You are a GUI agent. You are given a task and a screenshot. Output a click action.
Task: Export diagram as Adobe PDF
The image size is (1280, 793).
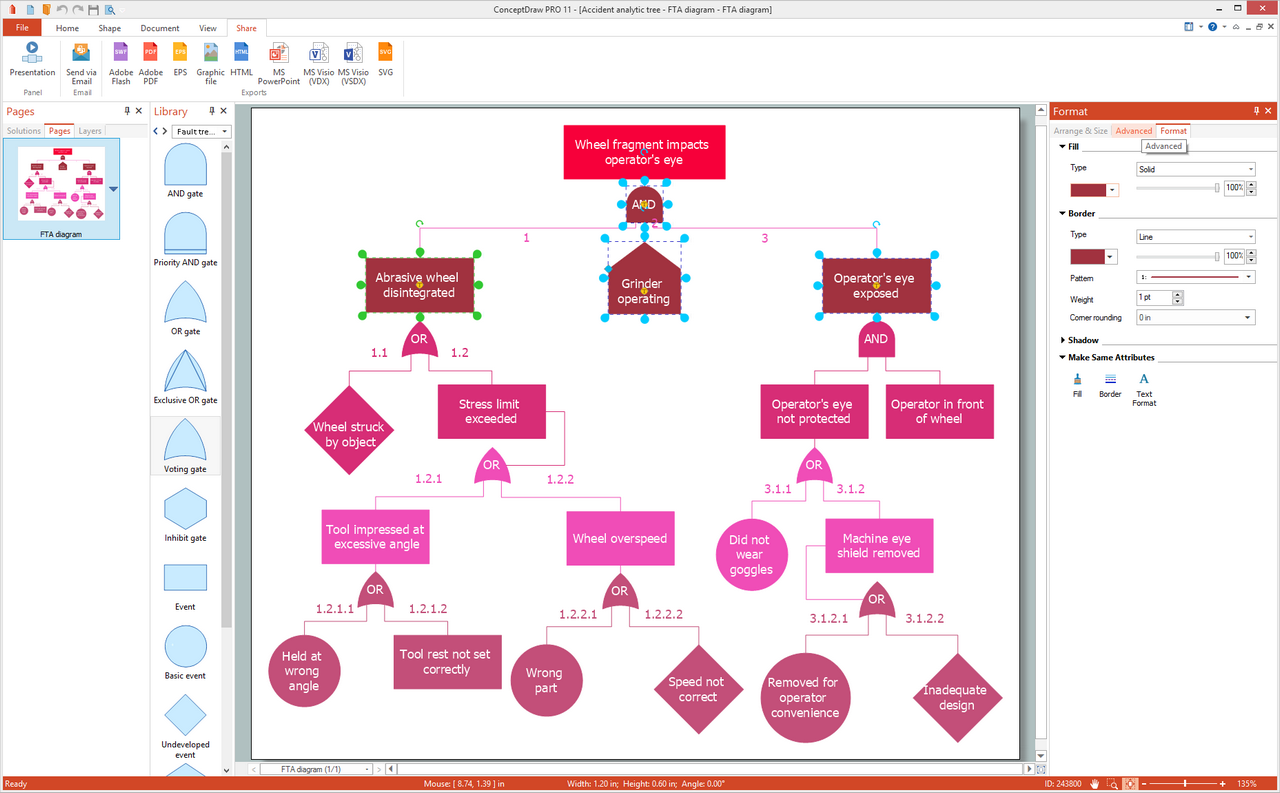click(x=151, y=63)
